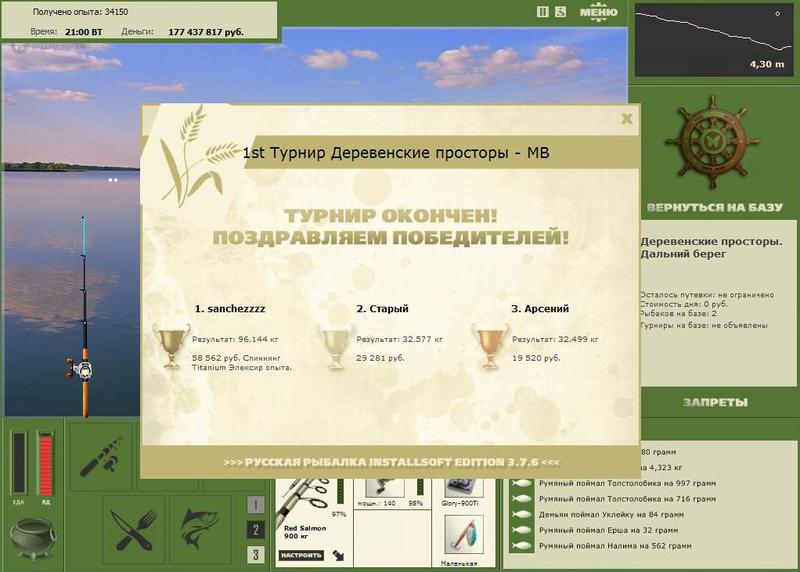The height and width of the screenshot is (572, 800).
Task: Click location title Деревенские просторы. Дальний берег
Action: pyautogui.click(x=711, y=247)
